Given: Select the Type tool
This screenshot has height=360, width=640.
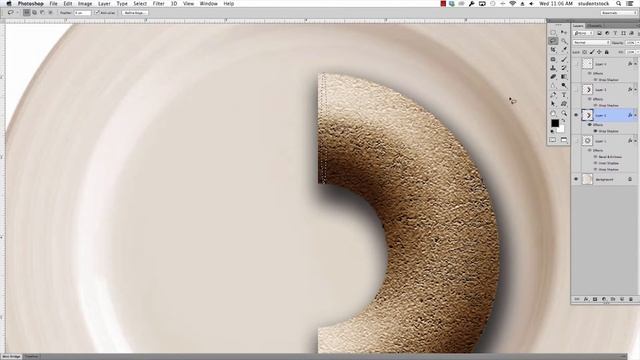Looking at the screenshot, I should (564, 95).
